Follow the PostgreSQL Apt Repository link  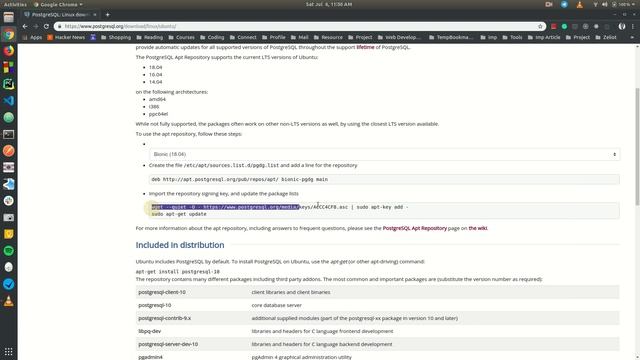pos(415,228)
